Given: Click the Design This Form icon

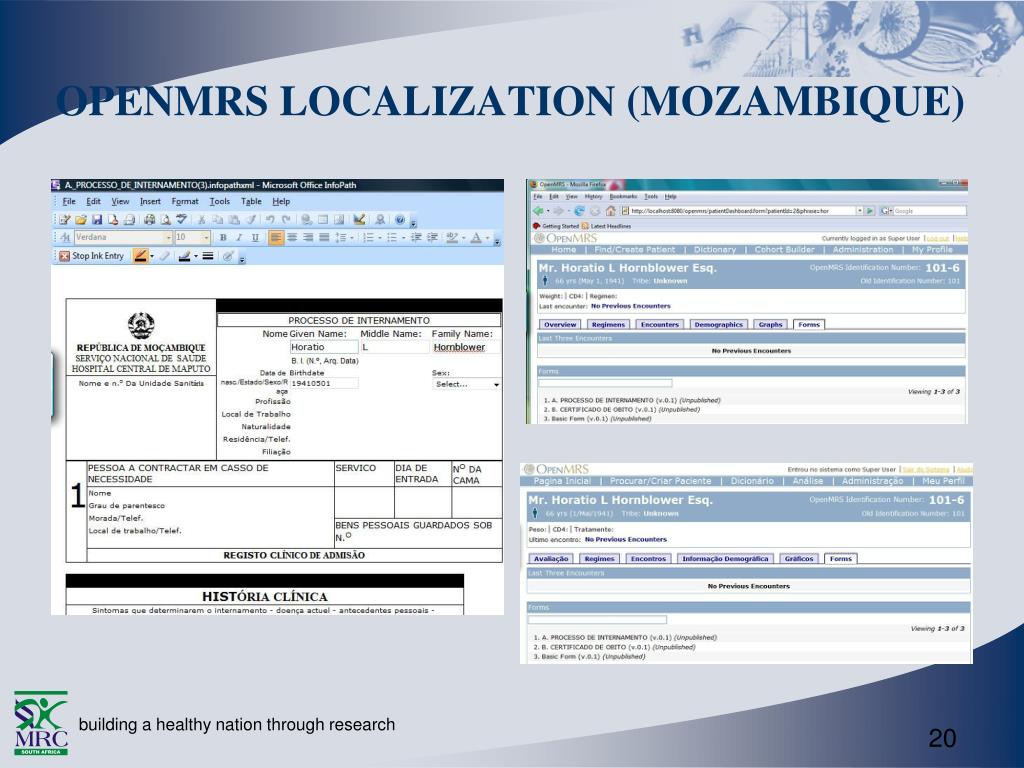Looking at the screenshot, I should point(359,220).
